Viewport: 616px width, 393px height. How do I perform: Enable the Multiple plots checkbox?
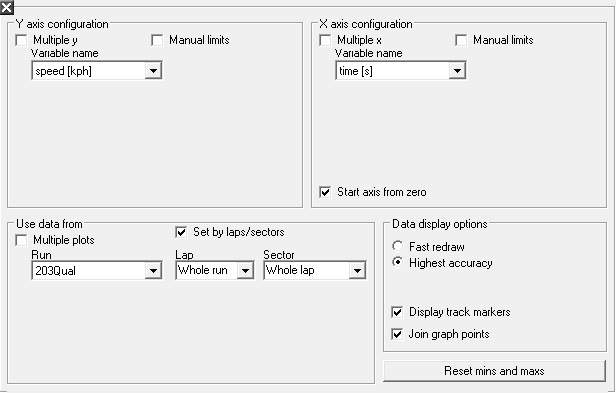(x=21, y=240)
